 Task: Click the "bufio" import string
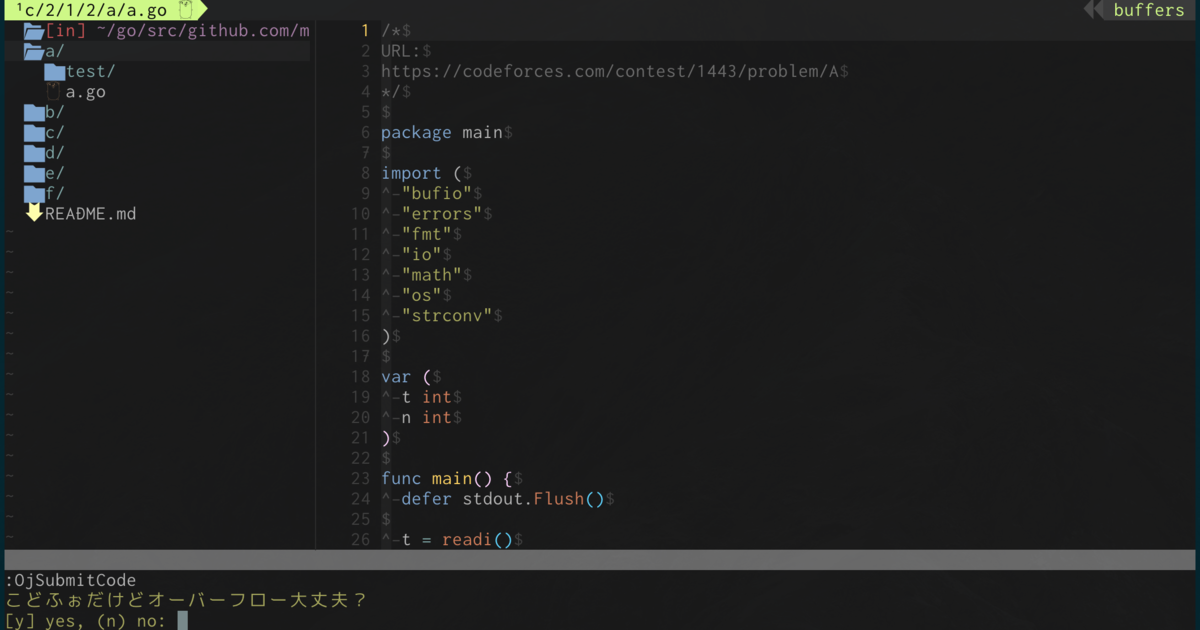click(437, 194)
